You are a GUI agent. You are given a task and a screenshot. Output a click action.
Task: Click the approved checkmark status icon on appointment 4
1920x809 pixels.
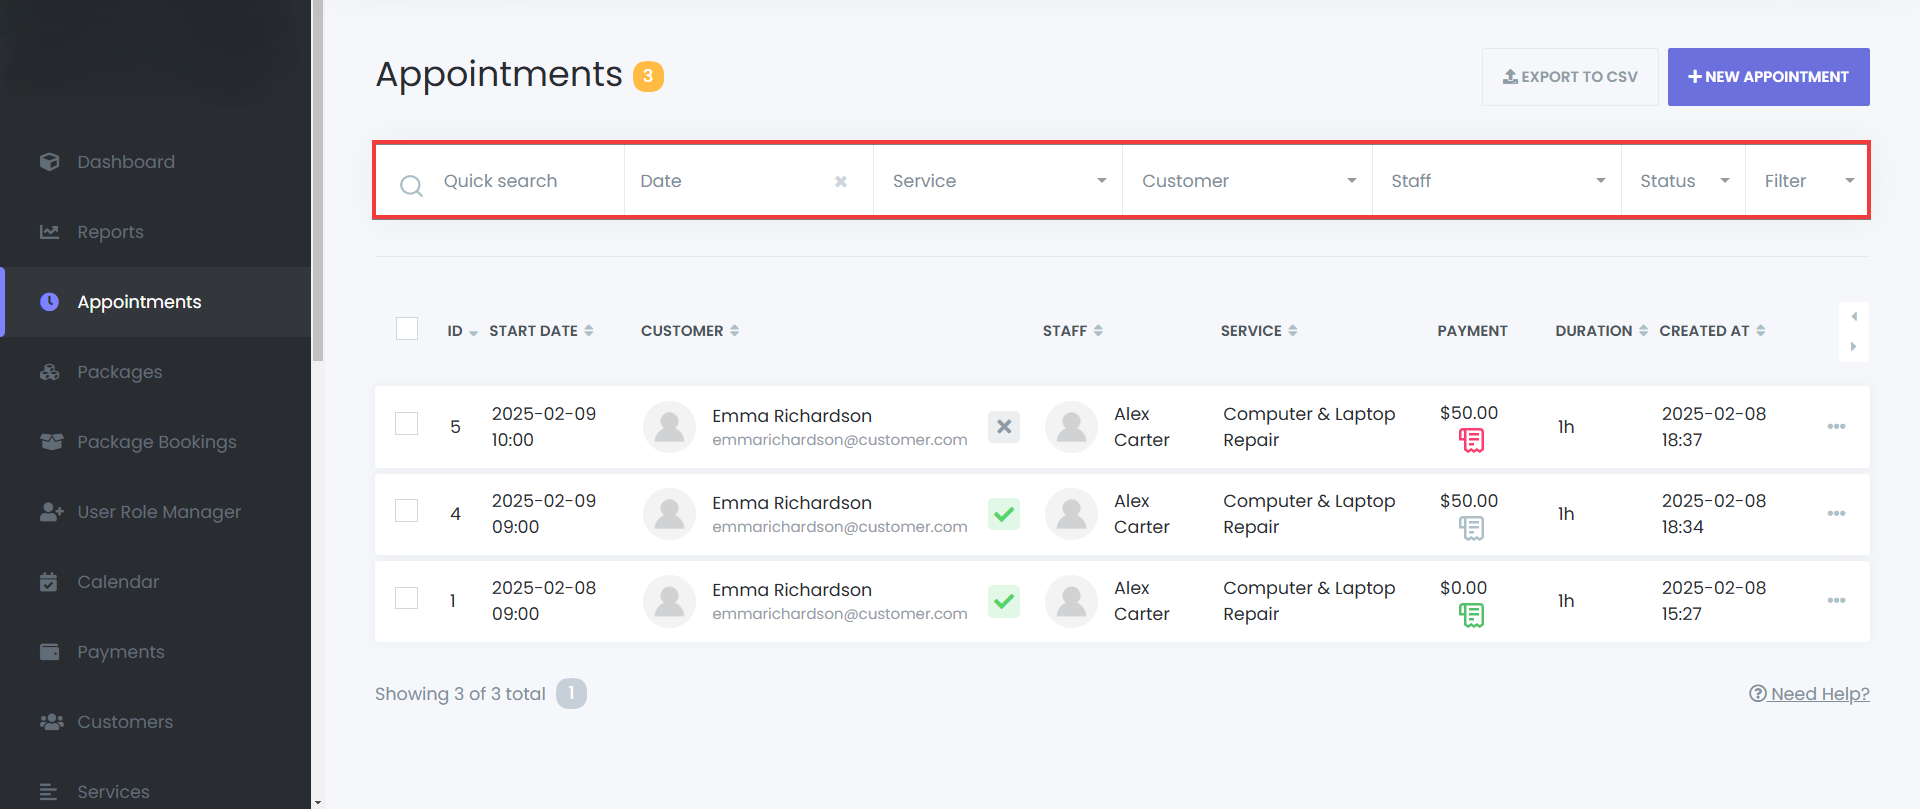pos(1004,514)
